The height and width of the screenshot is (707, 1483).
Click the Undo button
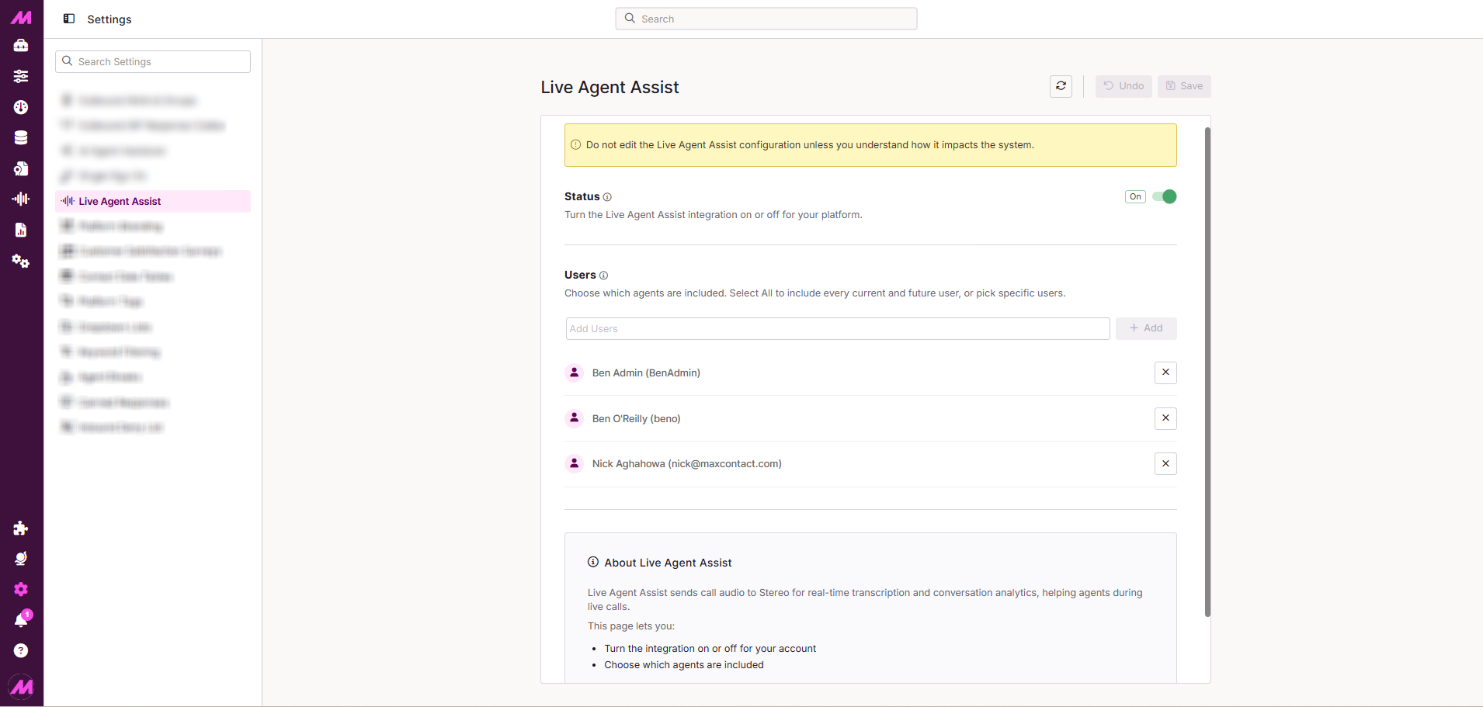tap(1123, 86)
